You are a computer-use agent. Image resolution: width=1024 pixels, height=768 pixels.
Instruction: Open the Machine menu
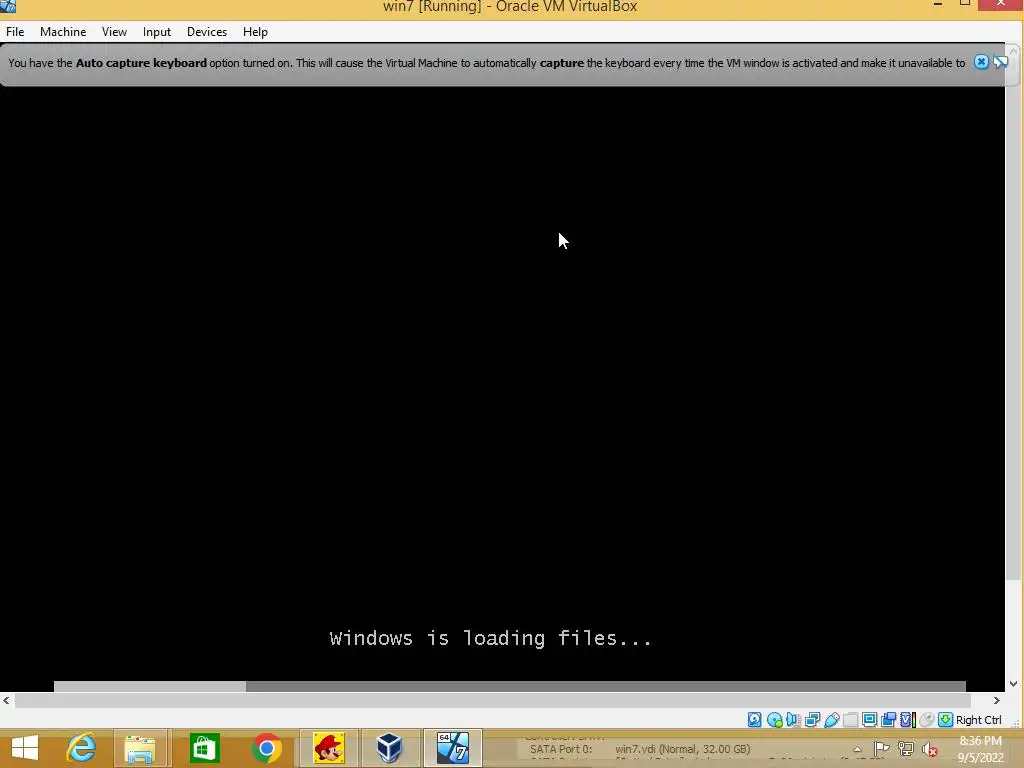(63, 31)
